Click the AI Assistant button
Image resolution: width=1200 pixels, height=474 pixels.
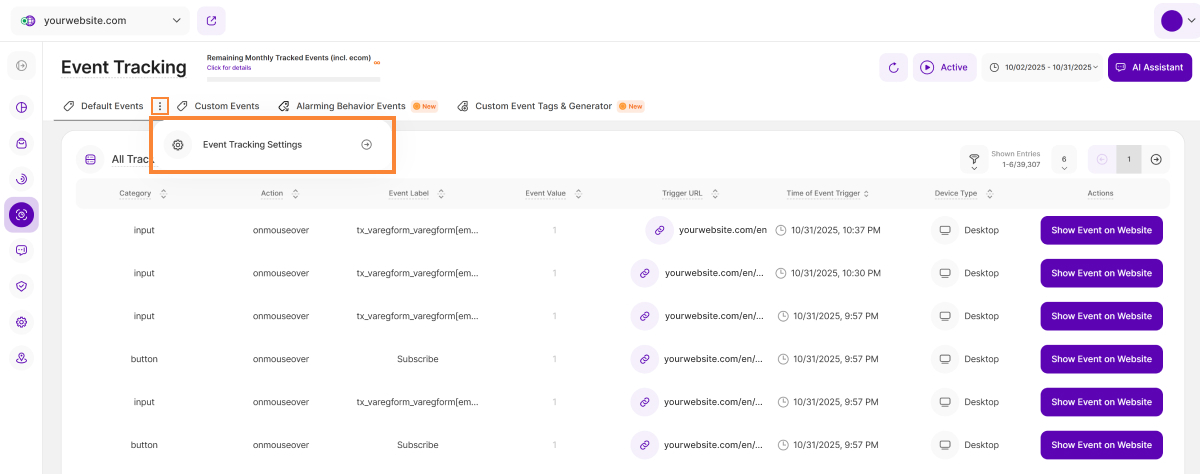click(1149, 67)
